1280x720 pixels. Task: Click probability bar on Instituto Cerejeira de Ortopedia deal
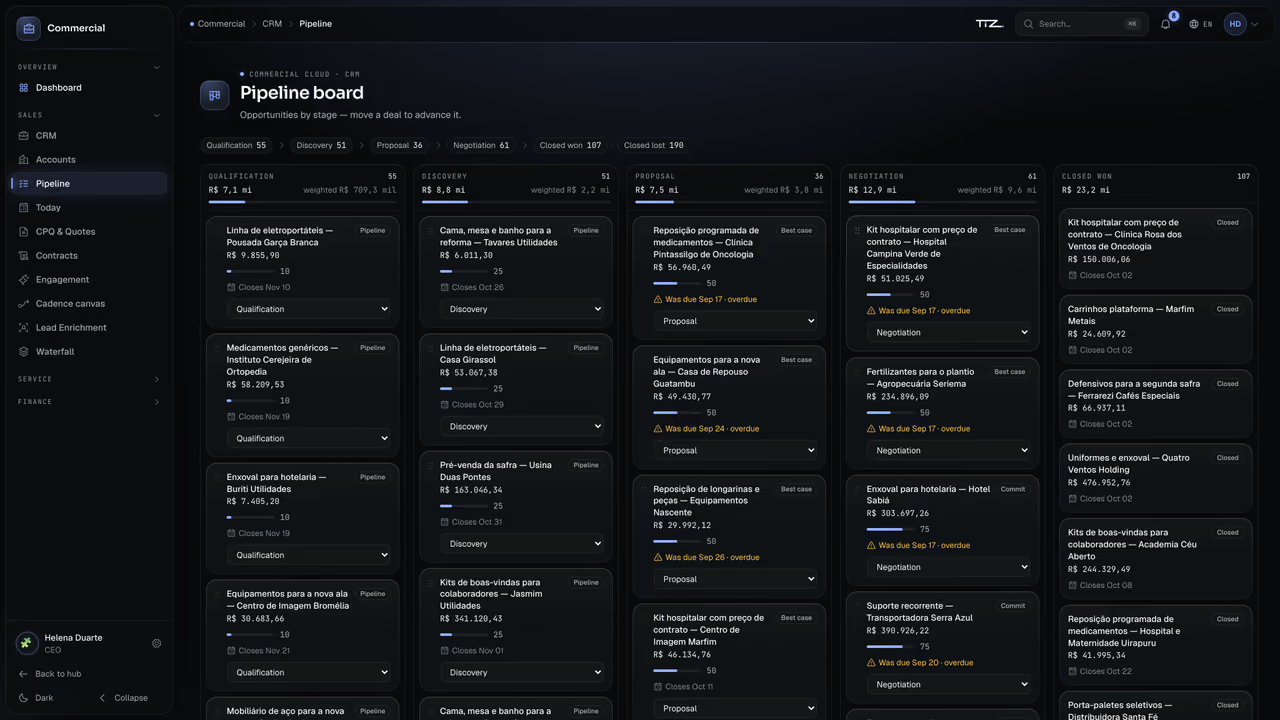pyautogui.click(x=250, y=401)
